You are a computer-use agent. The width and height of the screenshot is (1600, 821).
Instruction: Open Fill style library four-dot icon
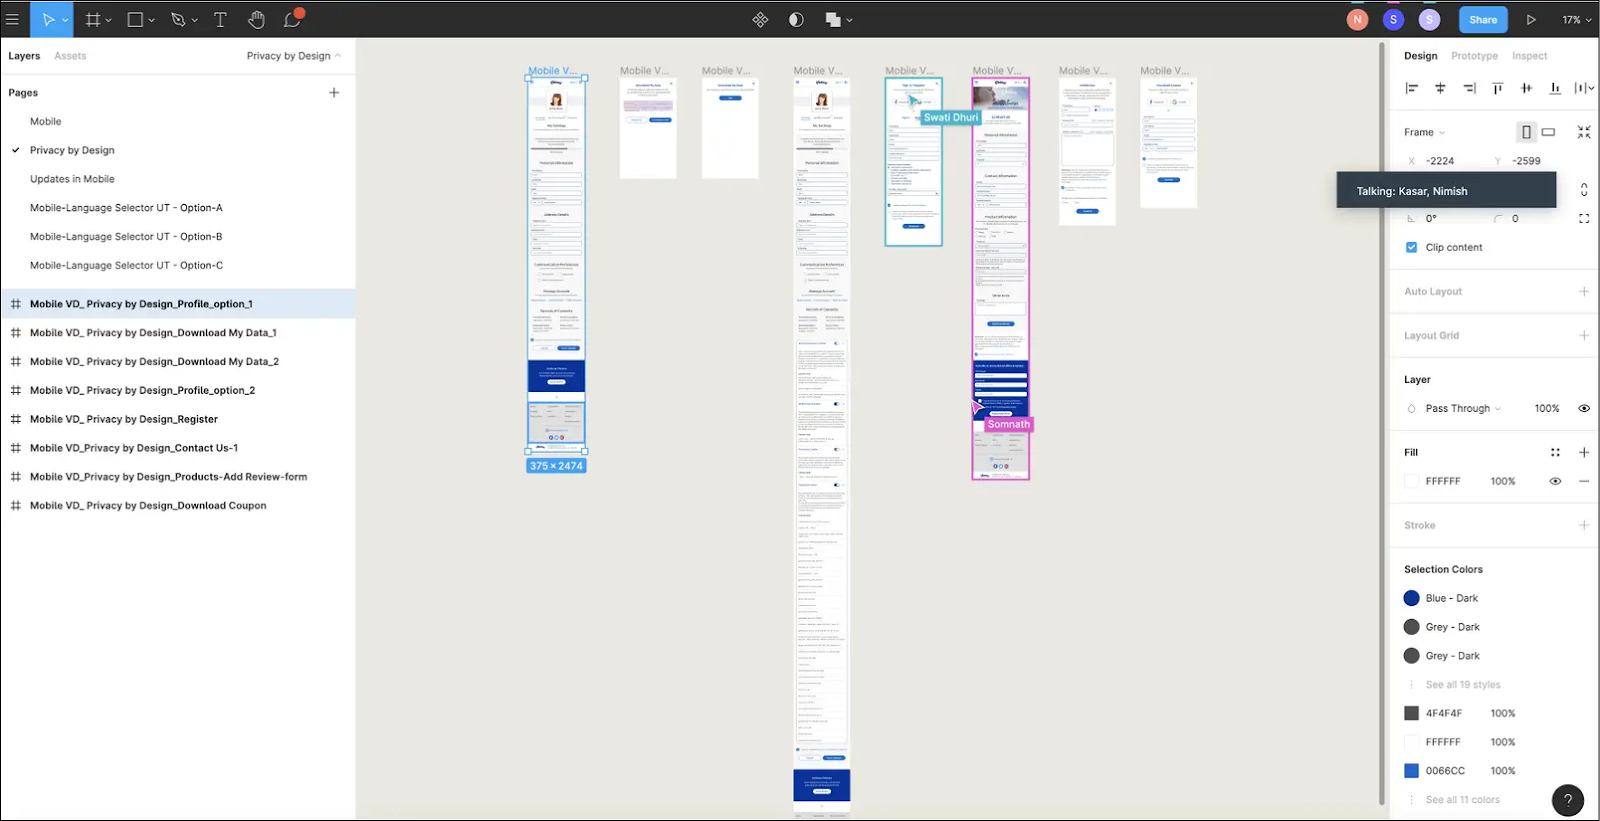click(1555, 452)
